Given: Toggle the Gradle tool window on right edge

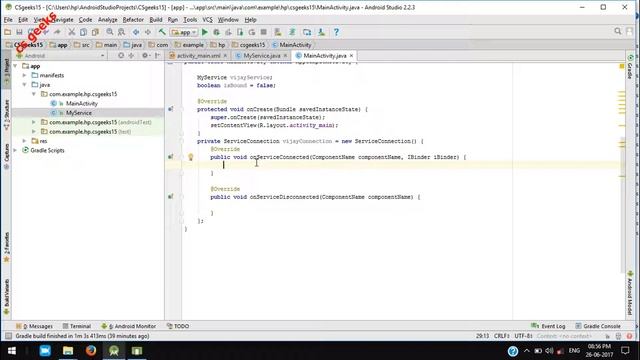Looking at the screenshot, I should 630,67.
